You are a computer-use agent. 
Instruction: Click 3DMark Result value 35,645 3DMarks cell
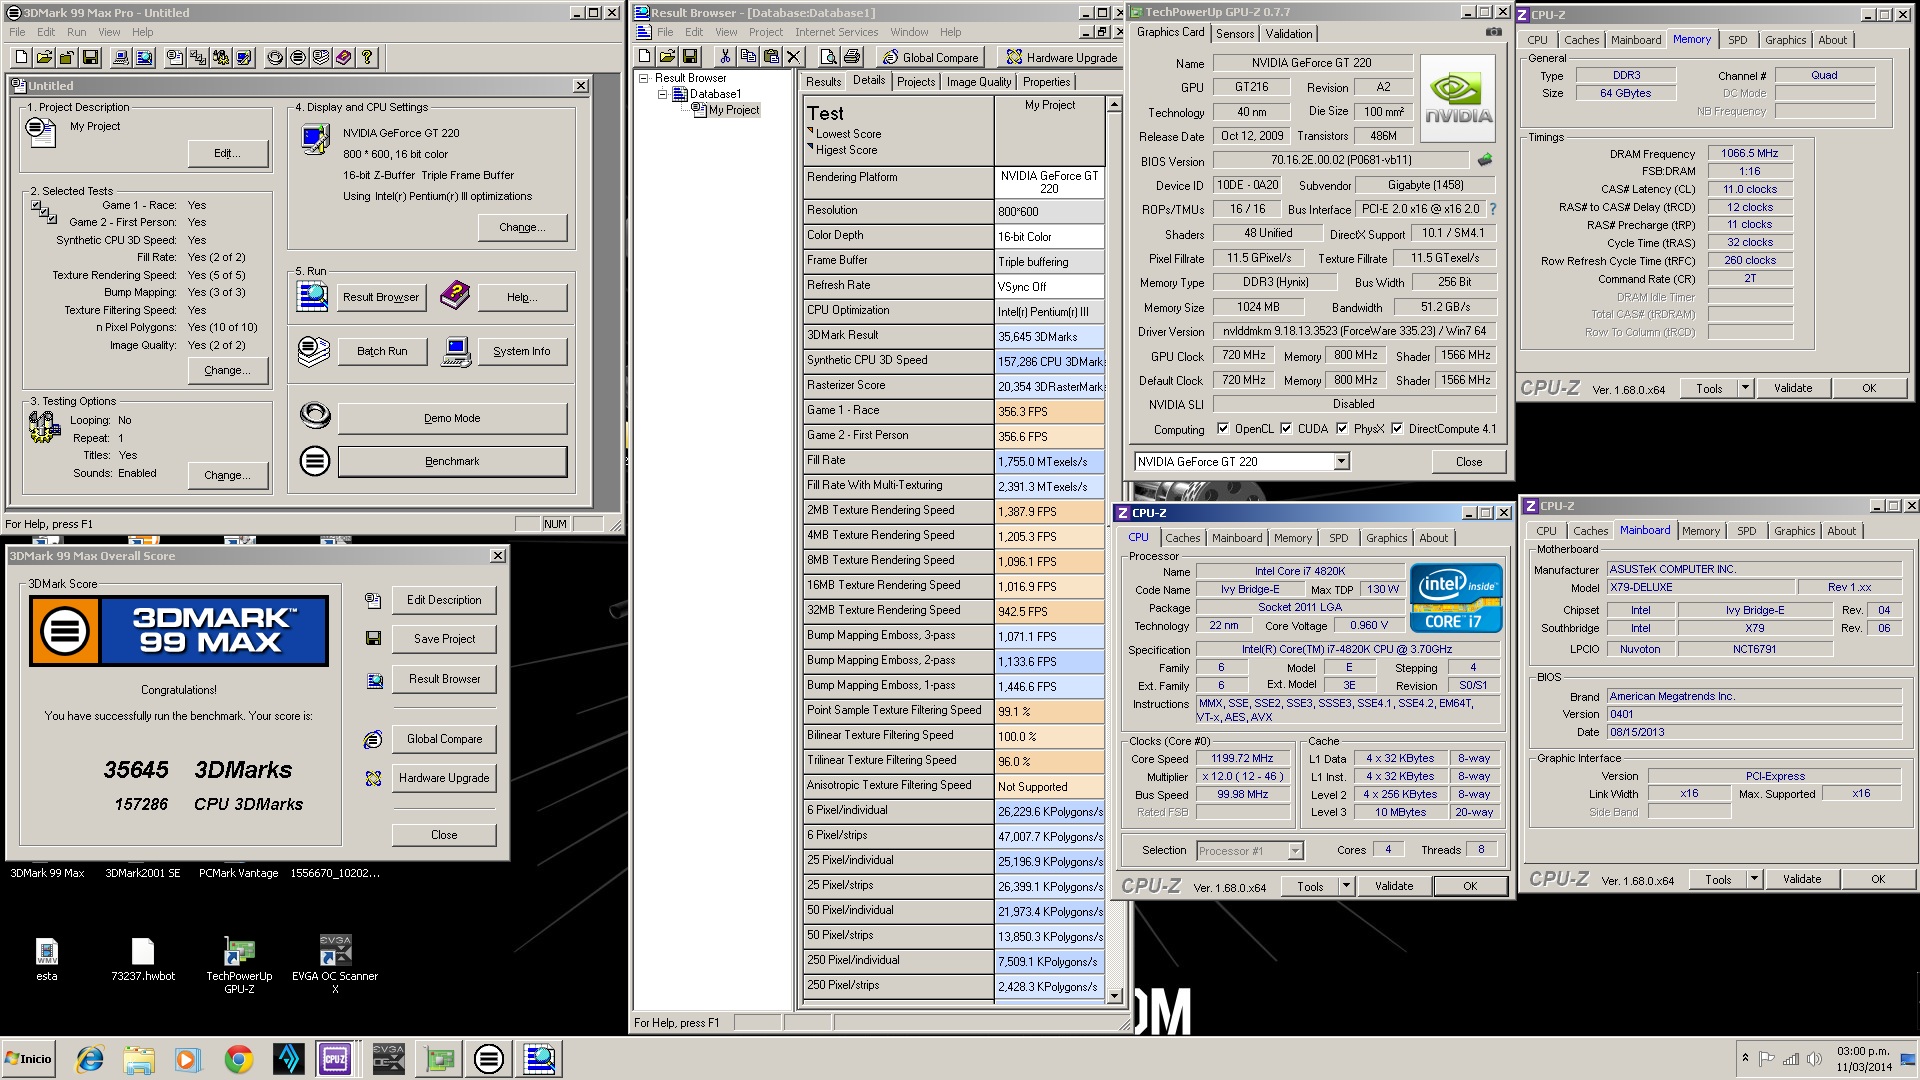(1049, 337)
